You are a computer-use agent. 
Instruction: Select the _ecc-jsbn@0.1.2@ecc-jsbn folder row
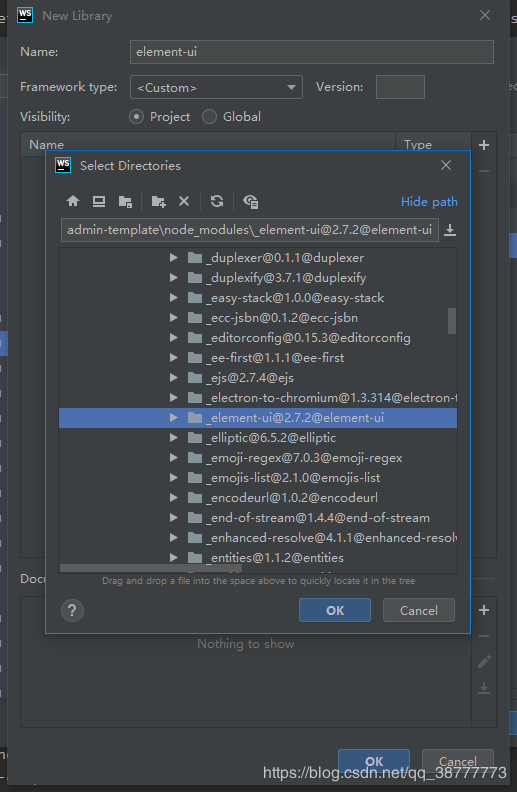click(258, 318)
